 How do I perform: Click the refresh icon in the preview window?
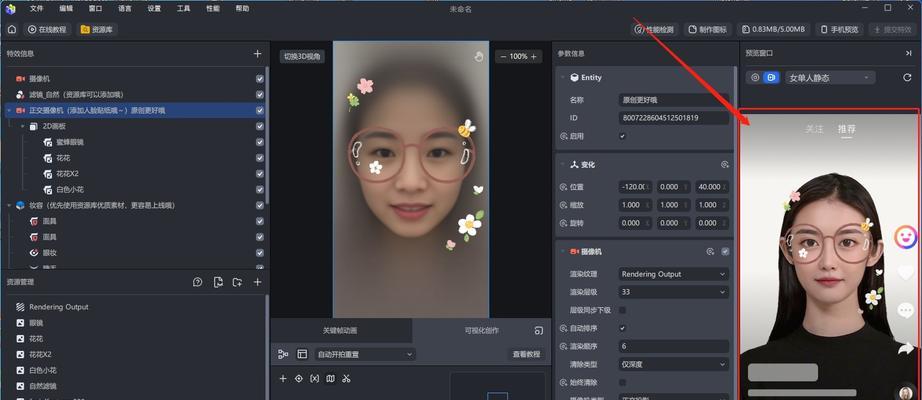909,78
